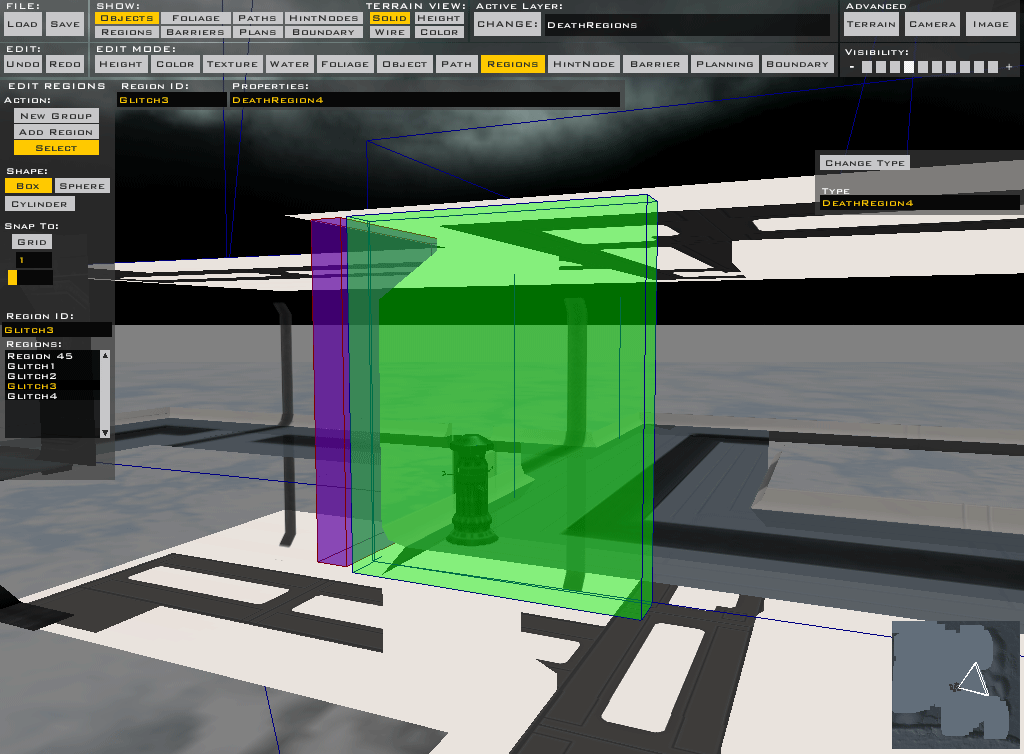
Task: Open advanced Image settings
Action: [x=991, y=24]
